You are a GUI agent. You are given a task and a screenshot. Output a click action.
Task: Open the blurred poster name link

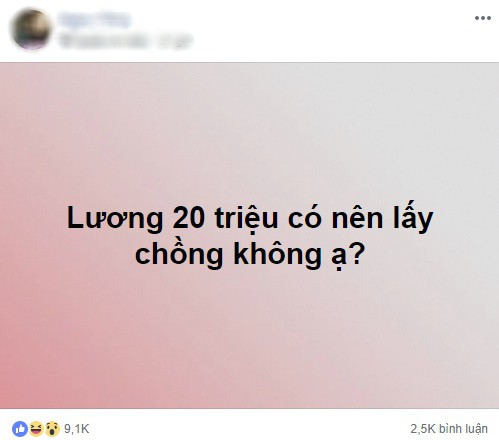click(94, 19)
